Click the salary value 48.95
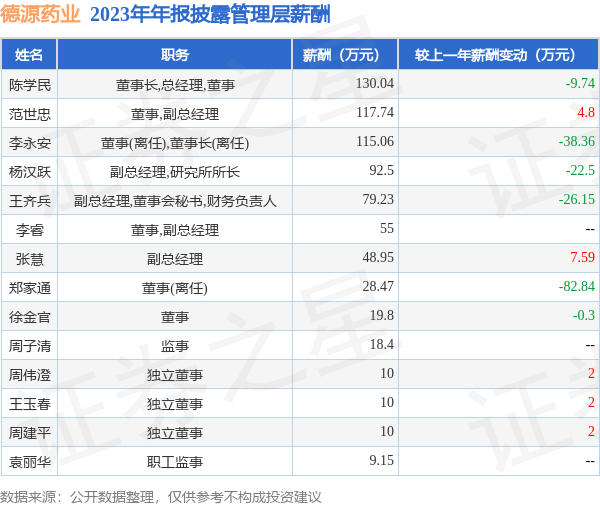 pos(378,257)
